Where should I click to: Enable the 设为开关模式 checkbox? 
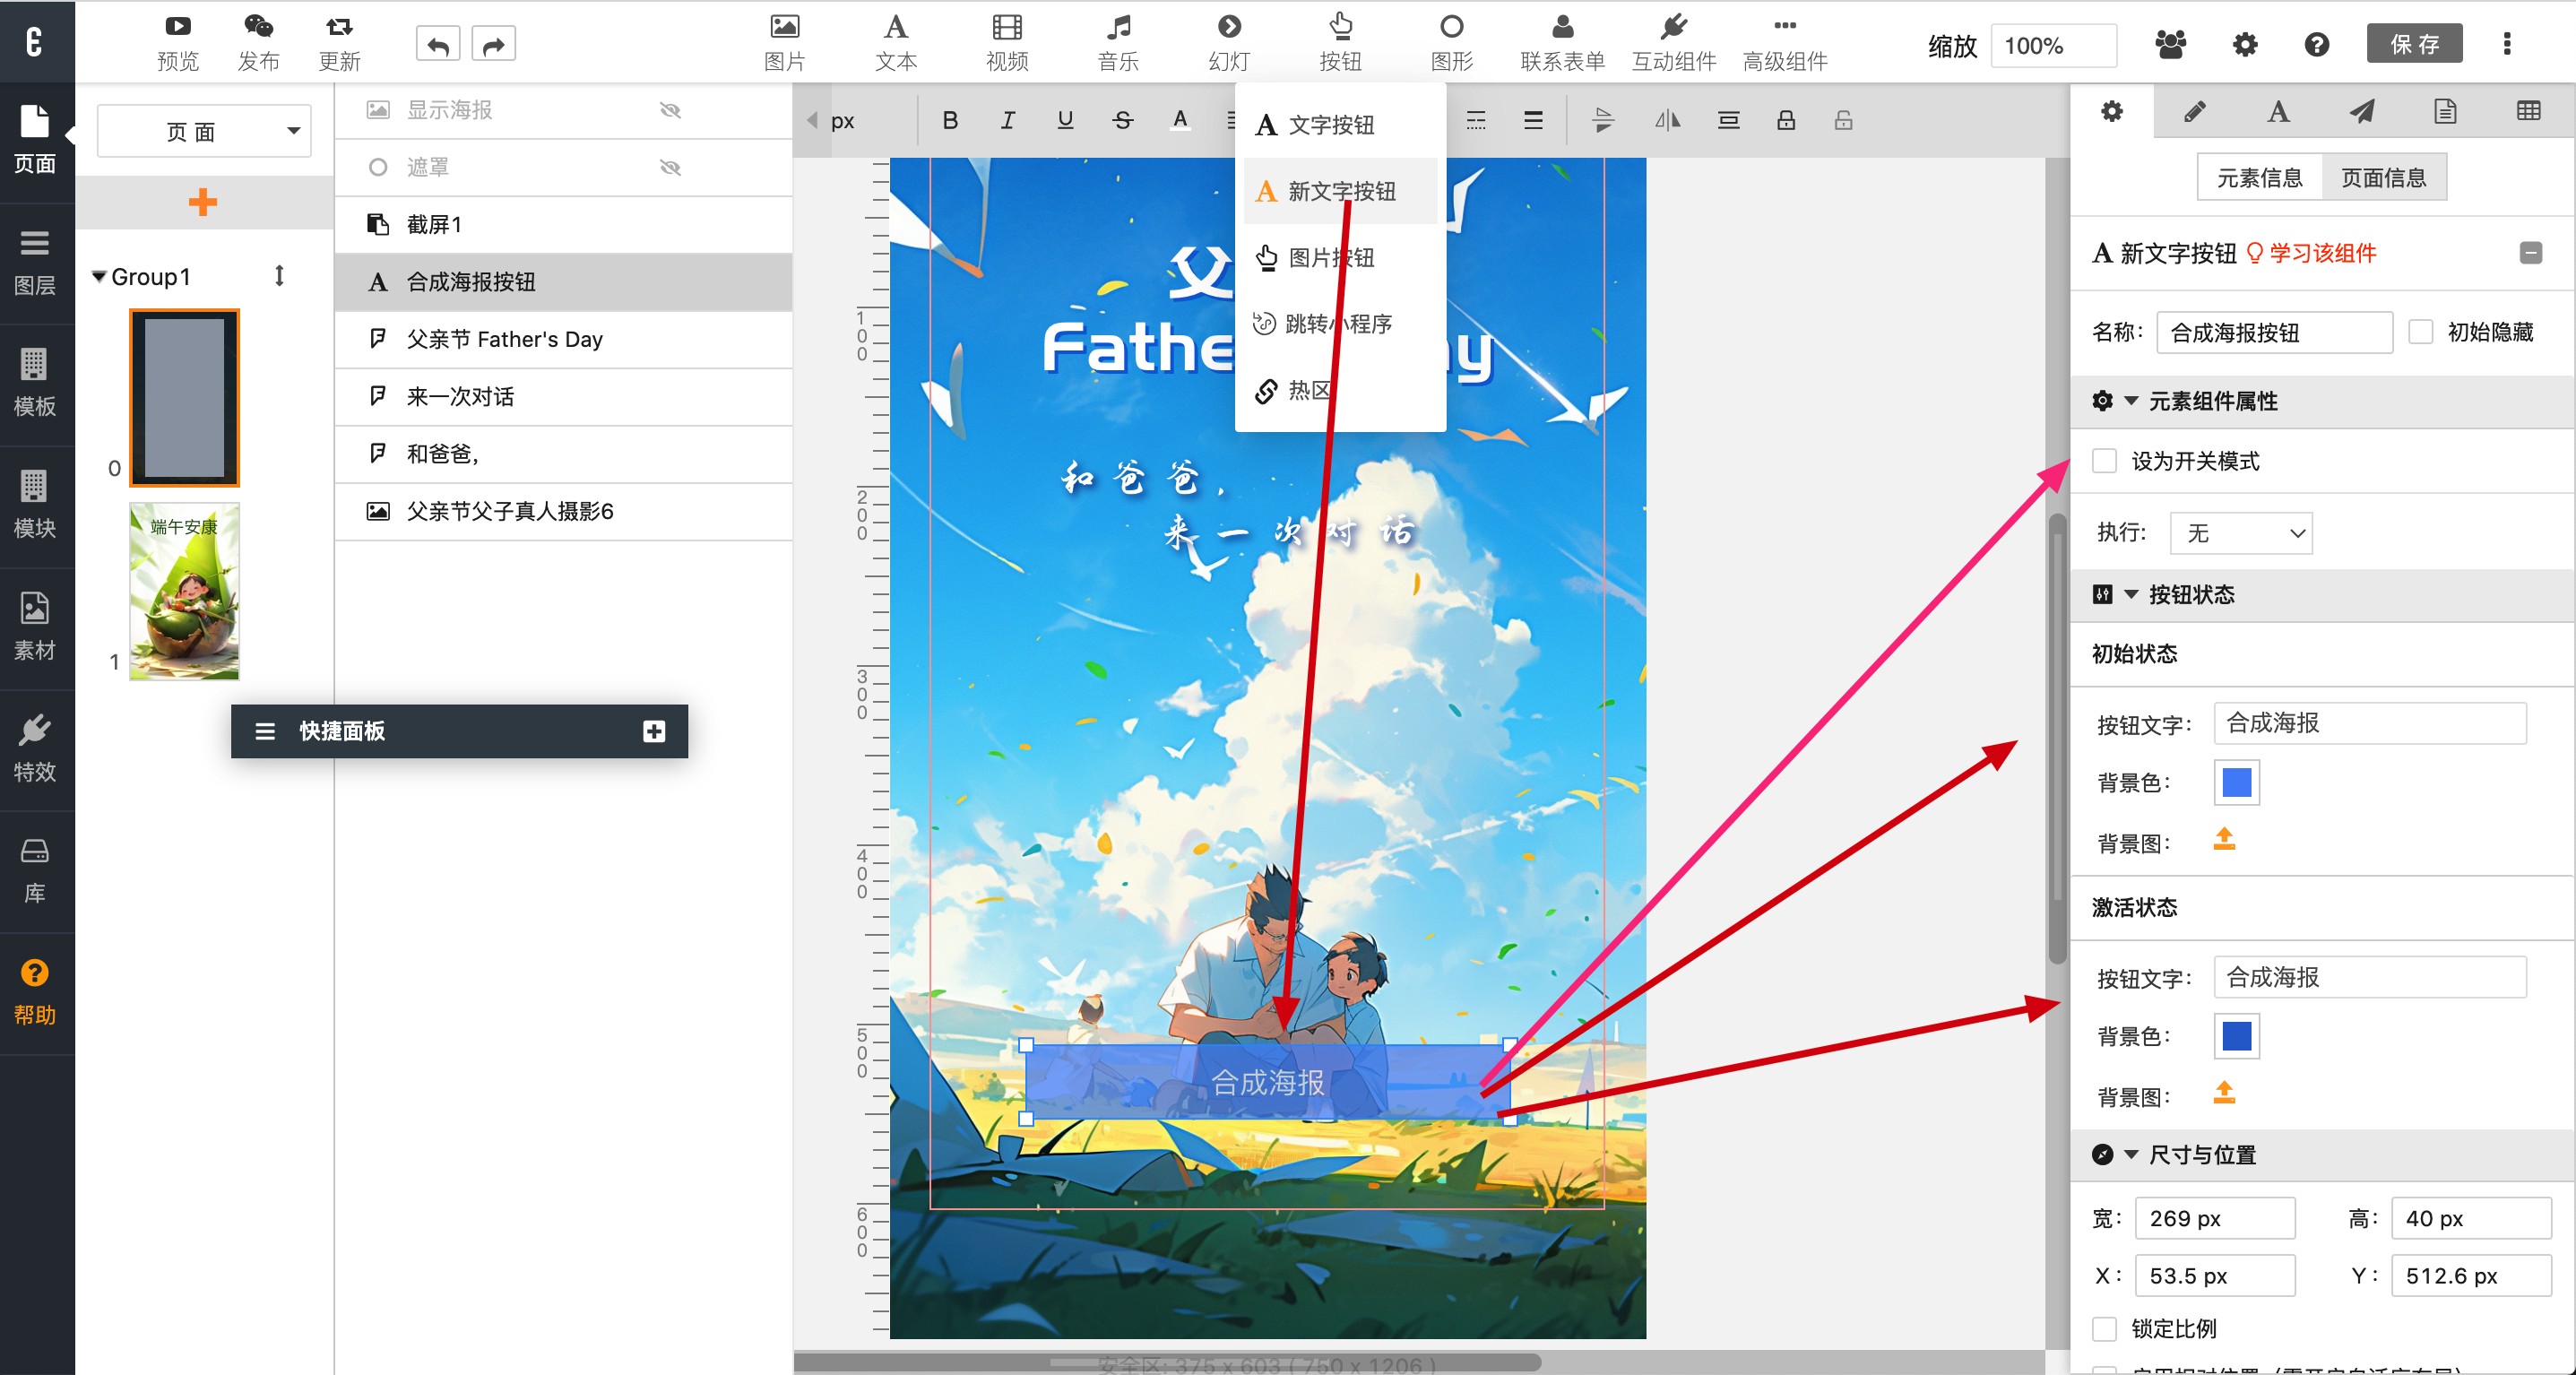click(x=2104, y=461)
